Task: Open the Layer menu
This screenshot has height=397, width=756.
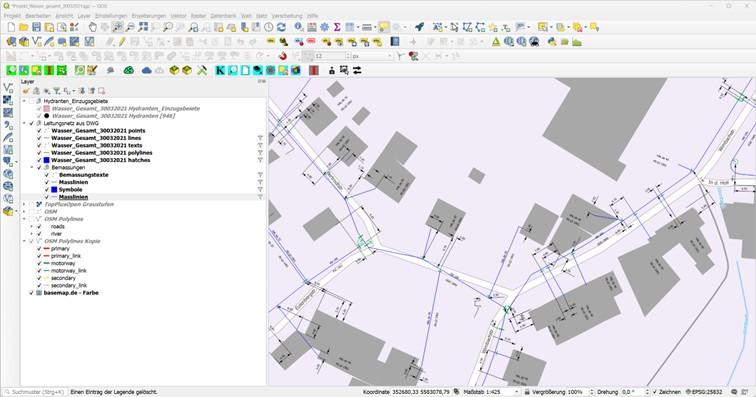Action: (84, 16)
